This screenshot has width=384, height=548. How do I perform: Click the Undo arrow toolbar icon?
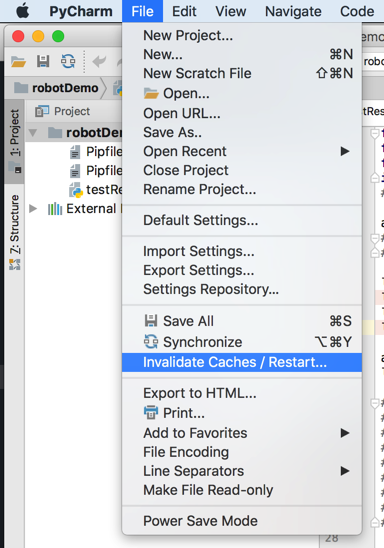(x=99, y=62)
